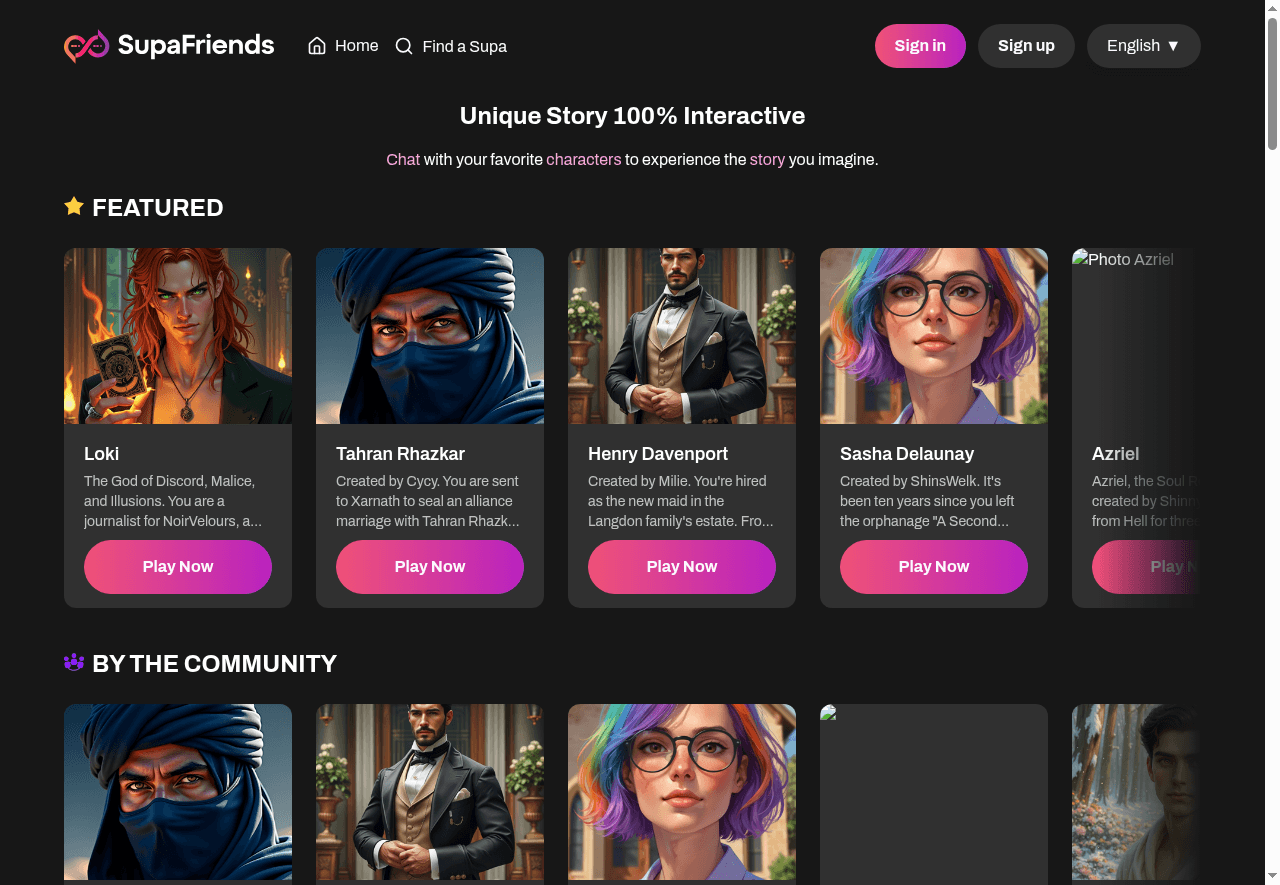Select Sasha Delaunay's featured portrait image
The image size is (1280, 885).
(x=934, y=336)
